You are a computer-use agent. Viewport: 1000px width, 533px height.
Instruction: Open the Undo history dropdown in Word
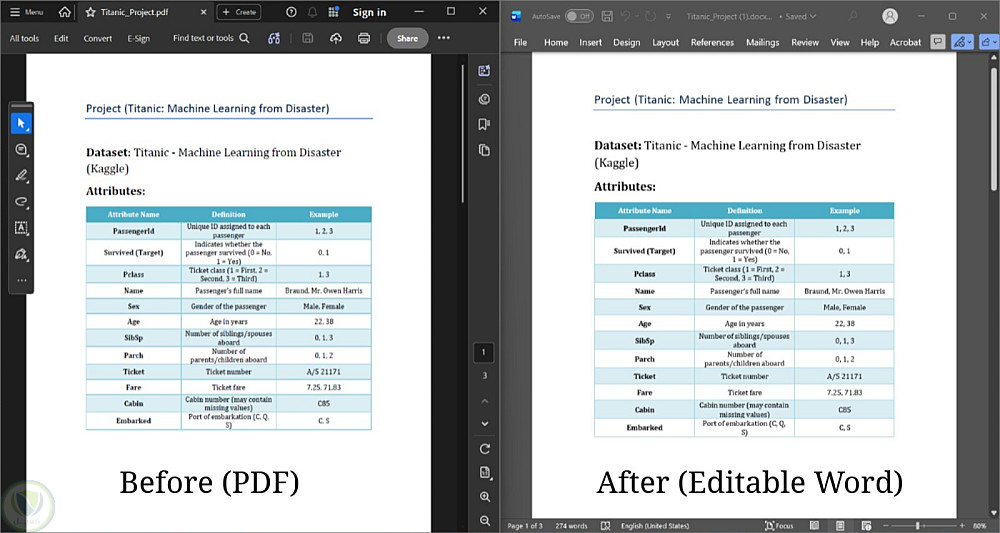636,17
